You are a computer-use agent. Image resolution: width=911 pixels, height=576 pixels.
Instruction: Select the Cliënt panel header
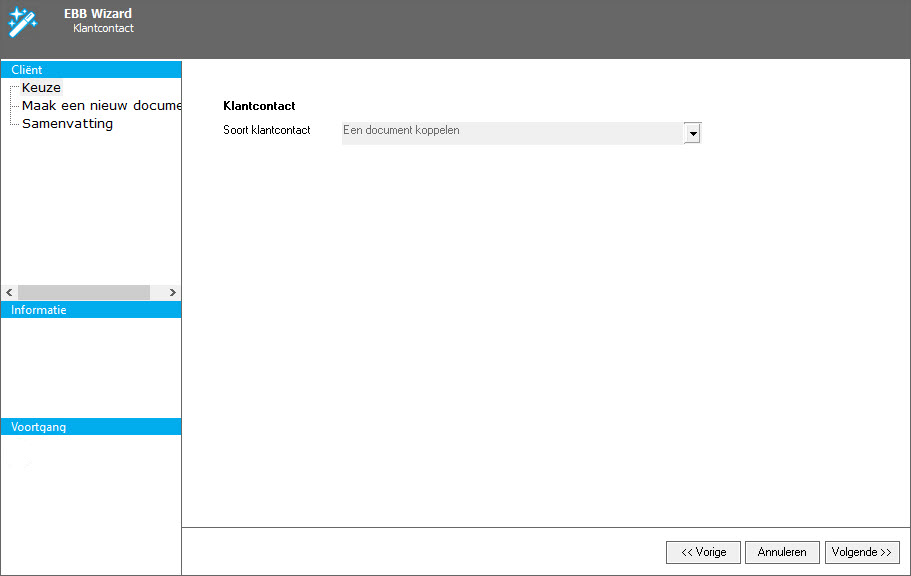(x=91, y=70)
